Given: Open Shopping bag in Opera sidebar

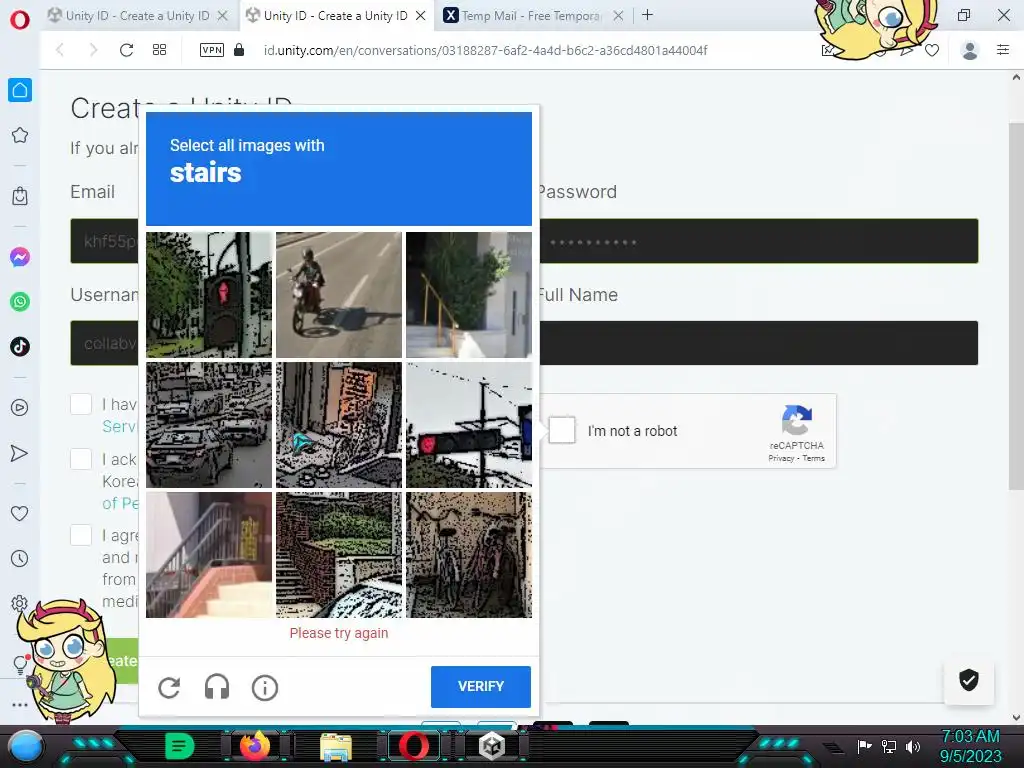Looking at the screenshot, I should click(x=20, y=196).
